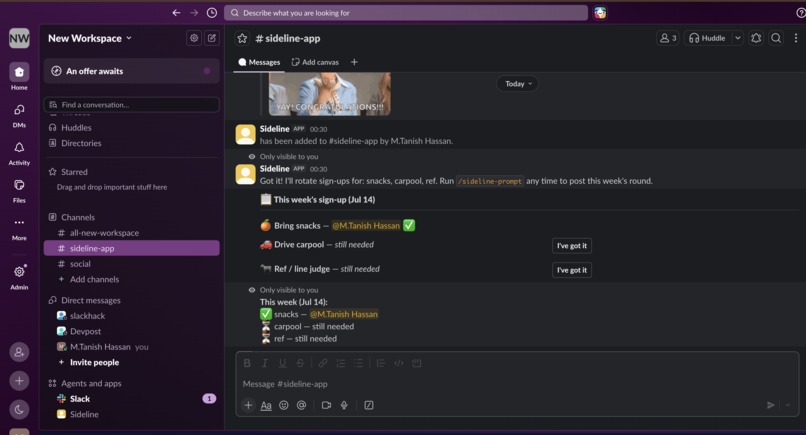The image size is (806, 435).
Task: Click the plus create button in rail
Action: click(x=19, y=381)
